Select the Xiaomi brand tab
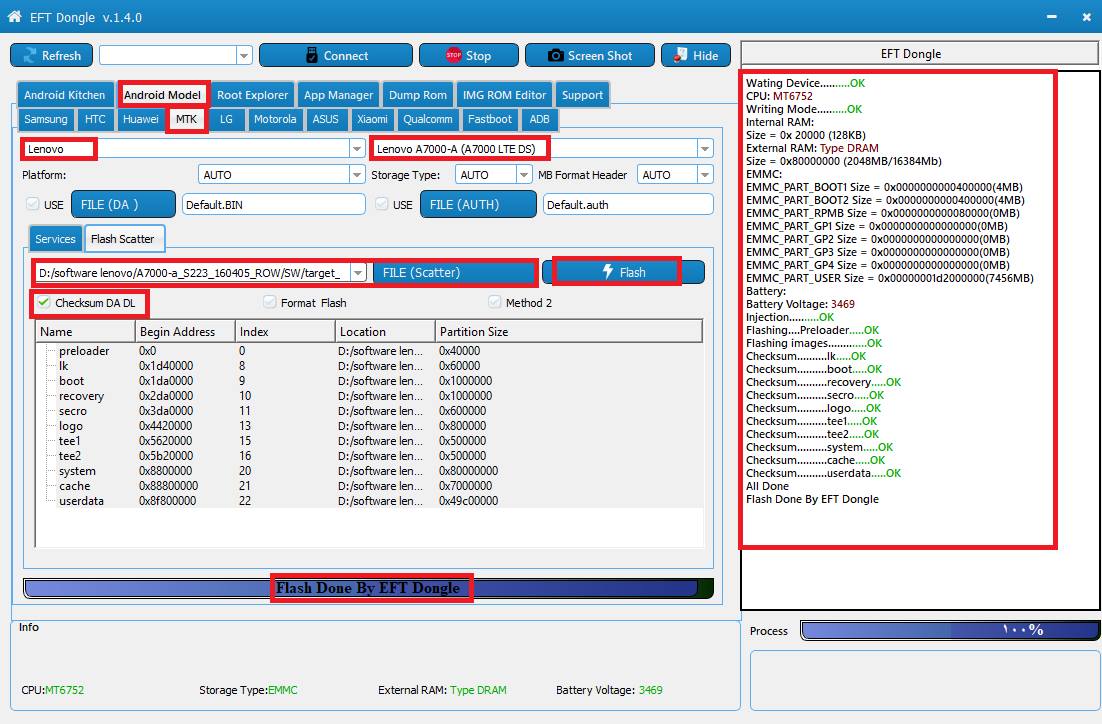1102x724 pixels. pos(372,119)
